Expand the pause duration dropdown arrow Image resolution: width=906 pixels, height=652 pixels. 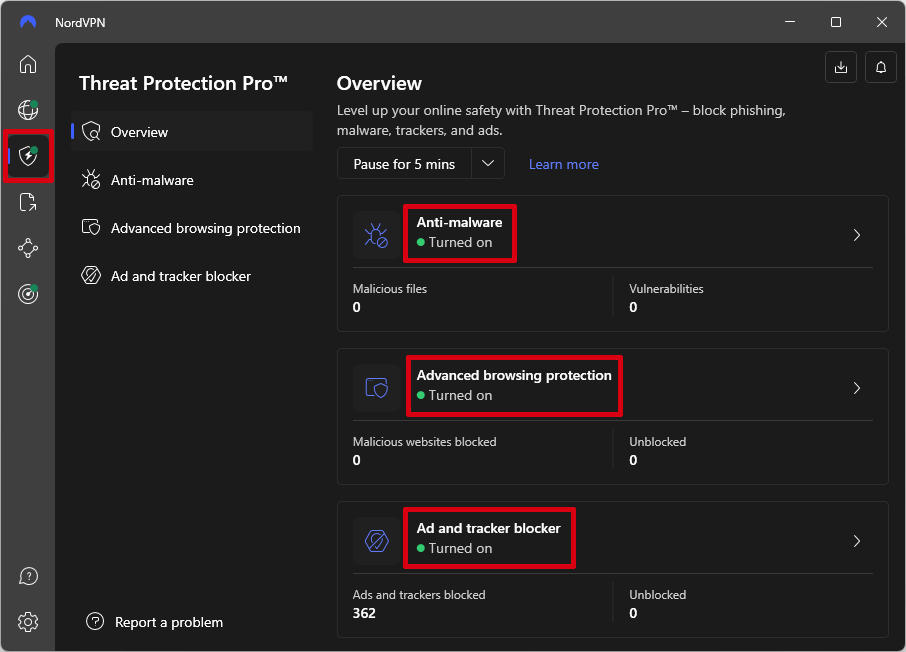488,164
